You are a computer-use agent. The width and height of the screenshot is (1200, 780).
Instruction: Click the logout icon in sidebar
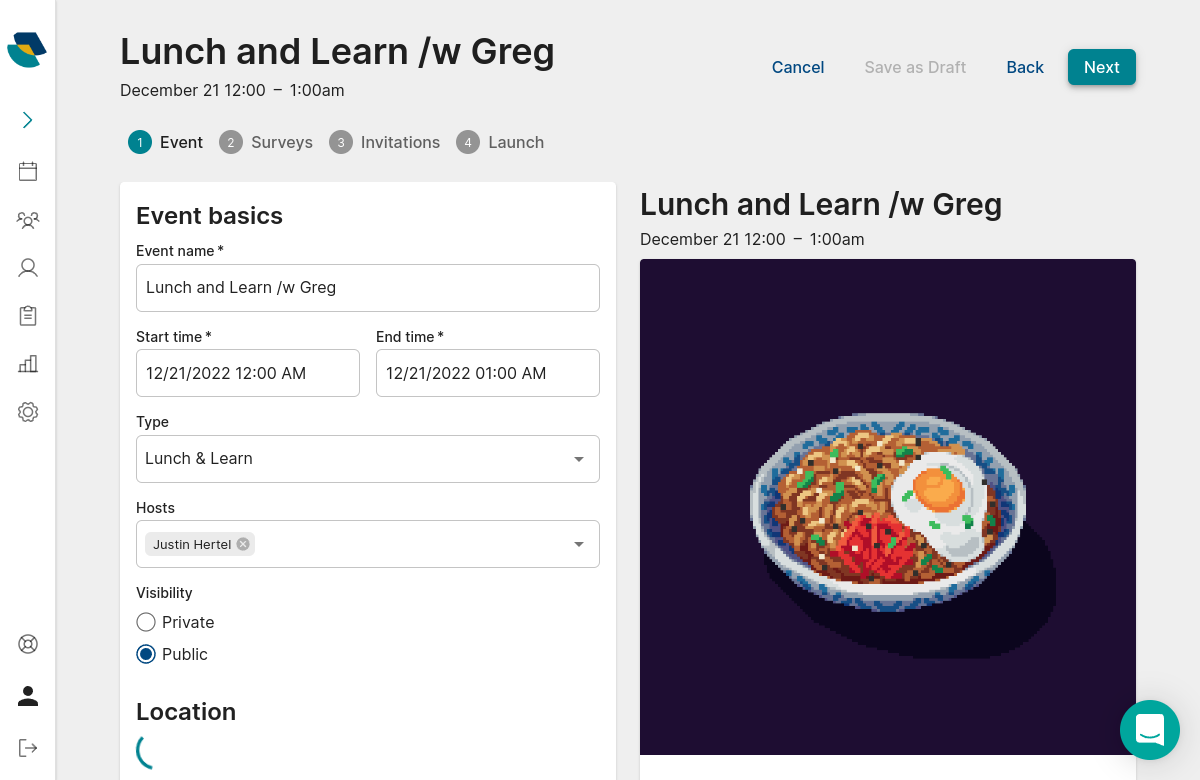[28, 748]
